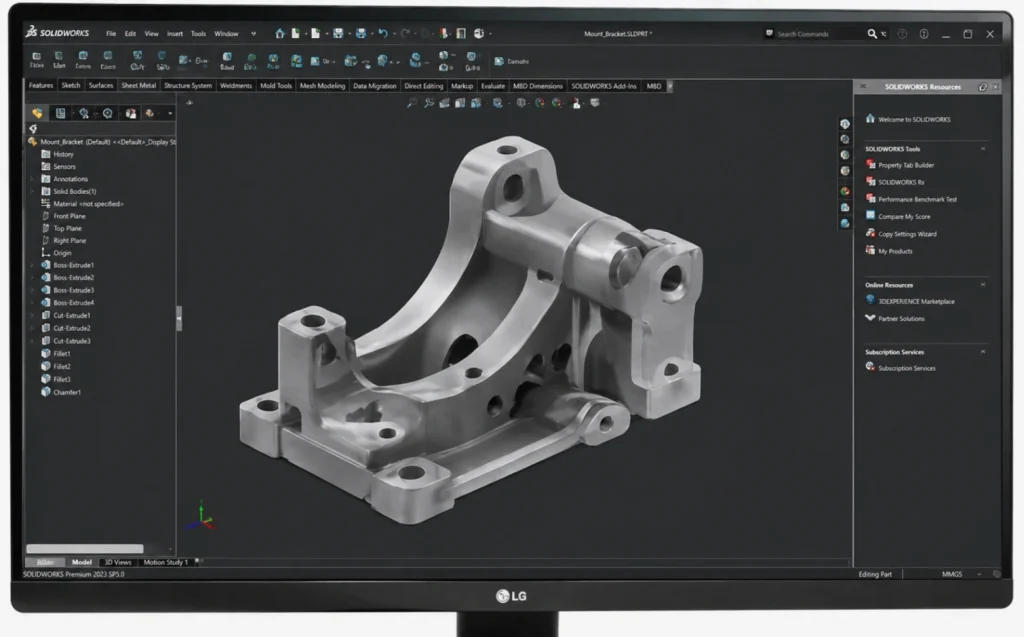This screenshot has height=637, width=1024.
Task: Expand the Boss-Extrude1 feature node
Action: [x=32, y=265]
